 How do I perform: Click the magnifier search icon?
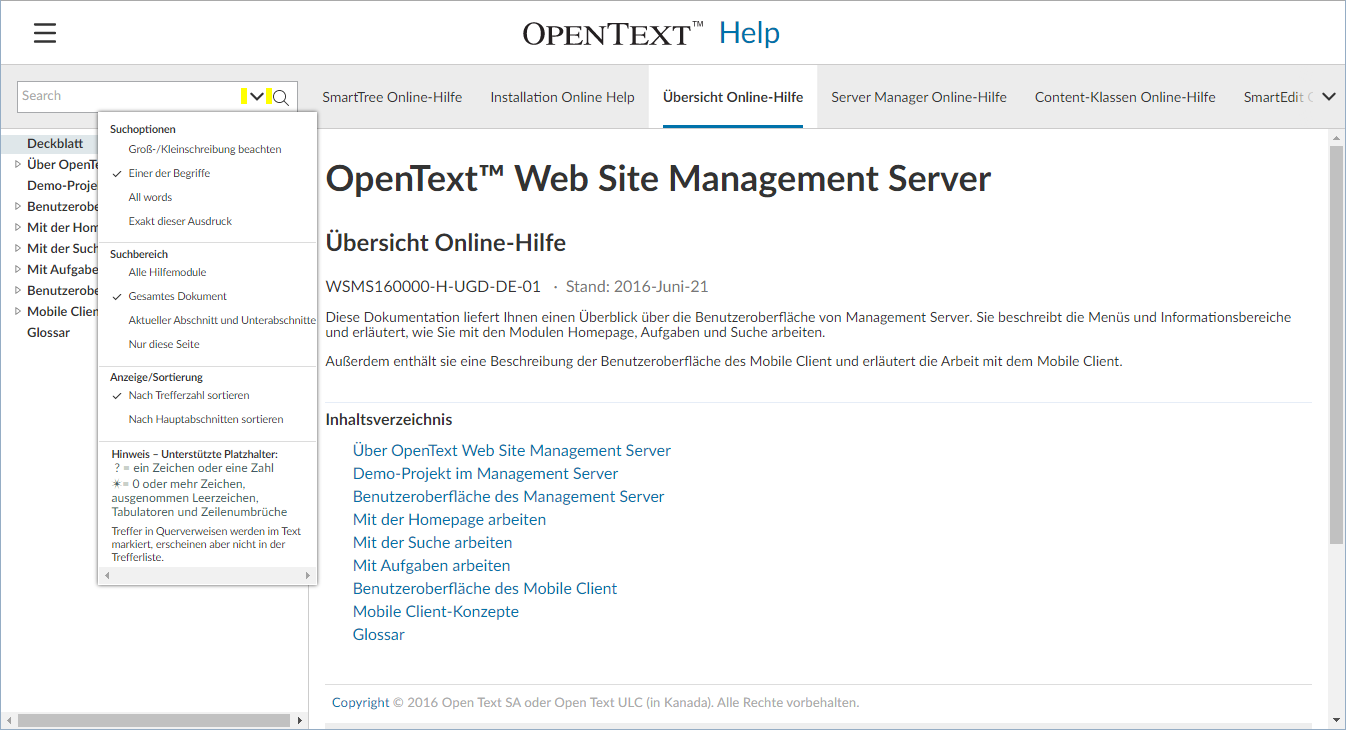[282, 97]
